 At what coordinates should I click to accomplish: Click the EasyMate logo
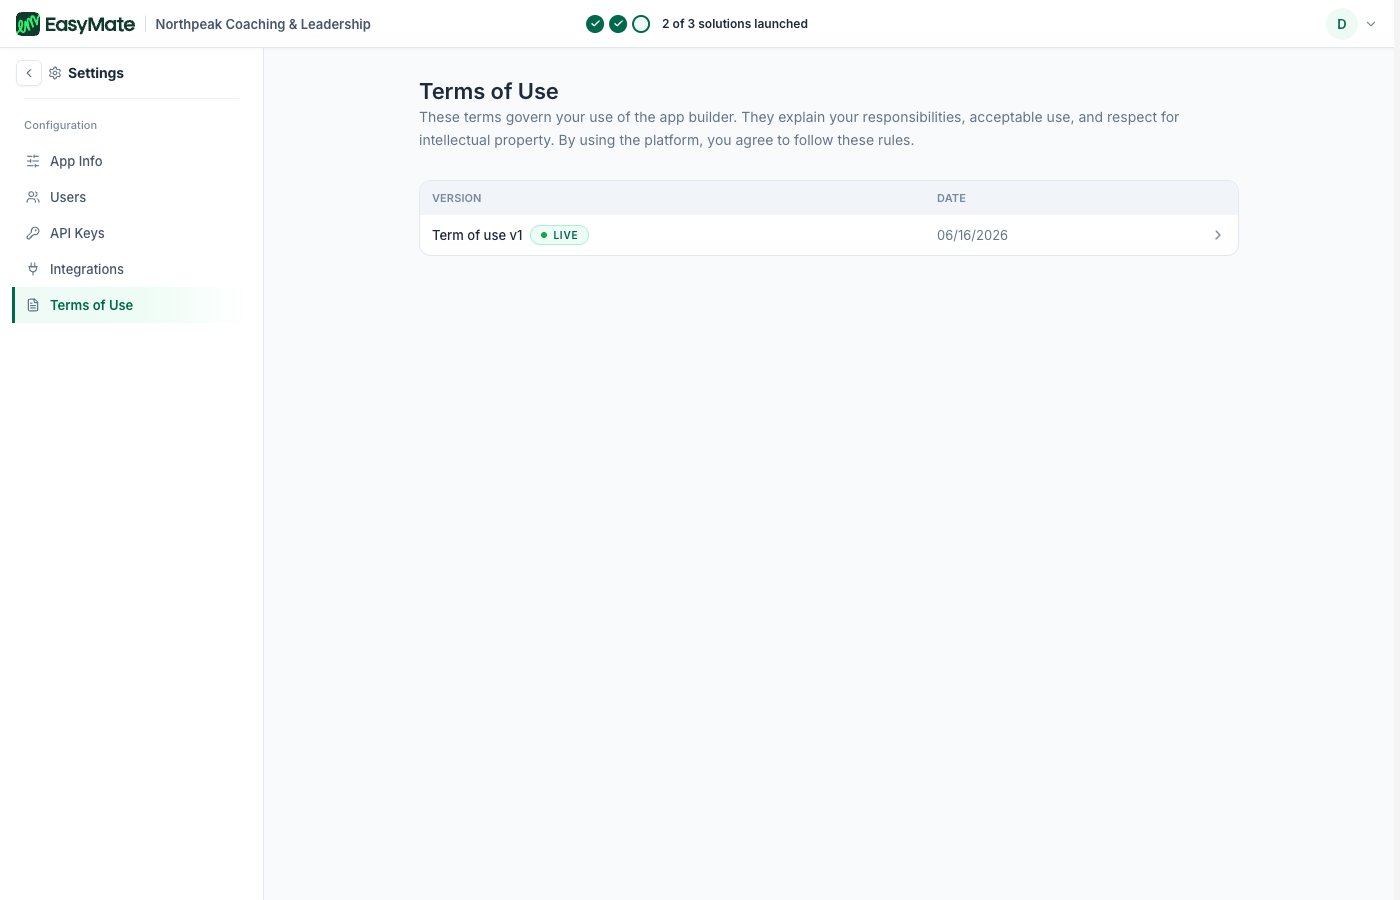(75, 24)
